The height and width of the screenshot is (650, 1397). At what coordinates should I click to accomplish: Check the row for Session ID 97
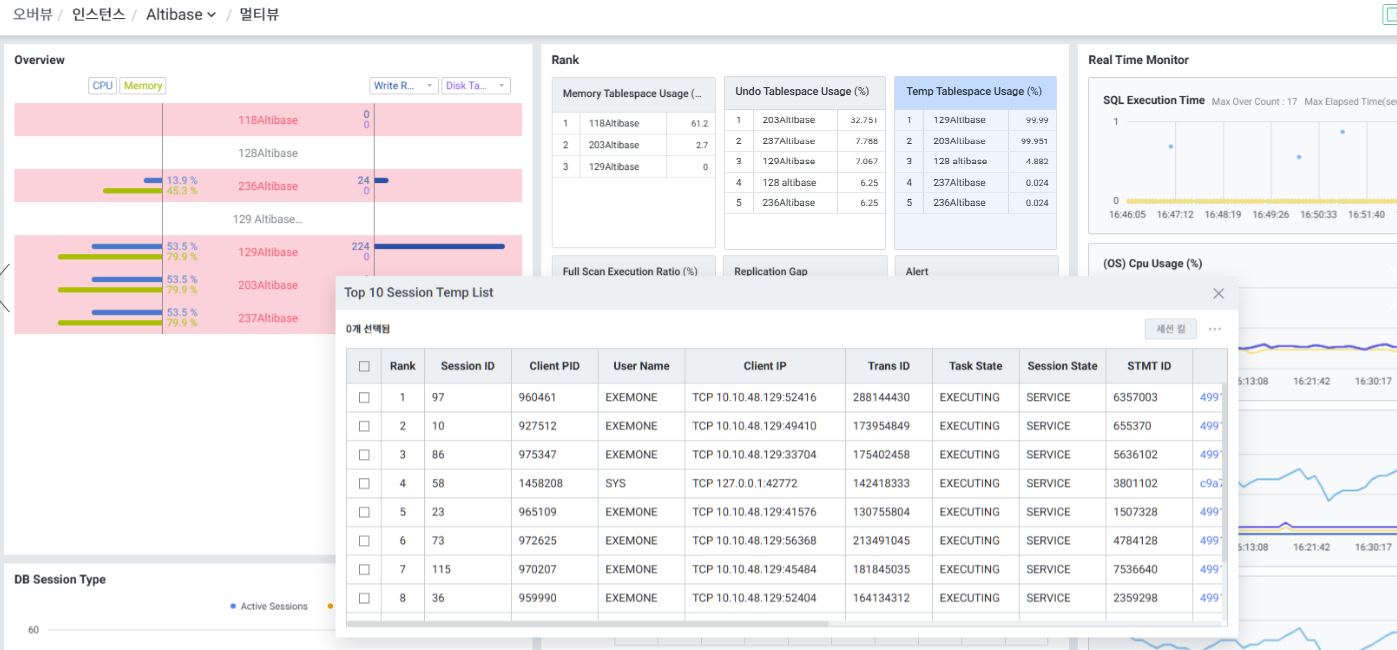click(364, 397)
